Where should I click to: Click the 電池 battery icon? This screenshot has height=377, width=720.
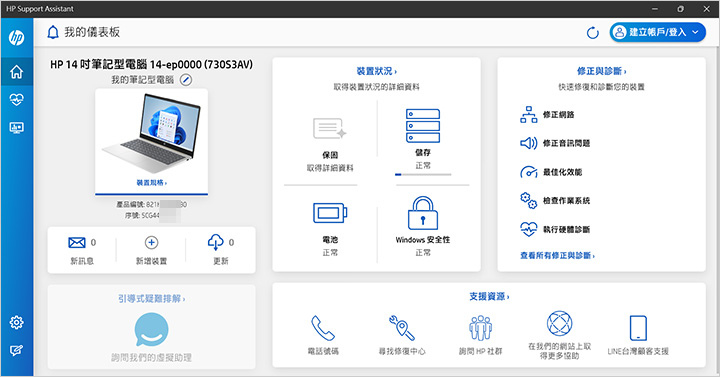tap(330, 213)
